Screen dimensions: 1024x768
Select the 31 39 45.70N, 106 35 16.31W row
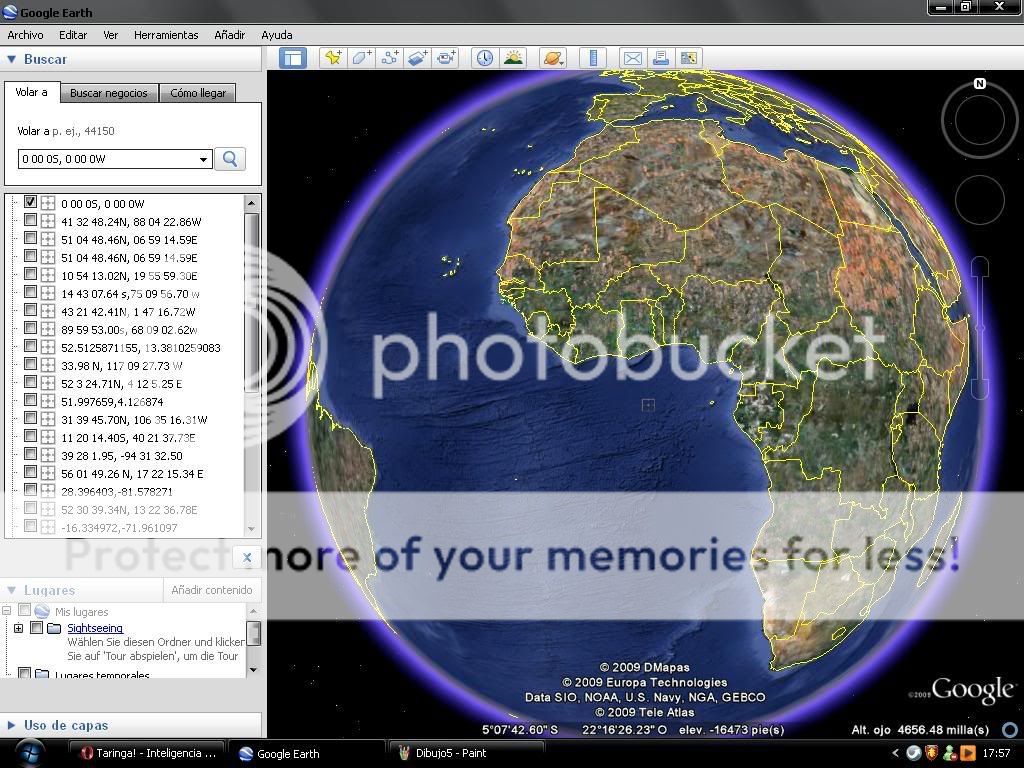(x=134, y=419)
